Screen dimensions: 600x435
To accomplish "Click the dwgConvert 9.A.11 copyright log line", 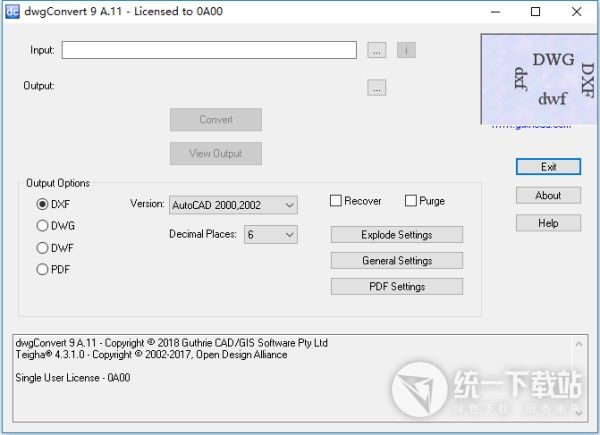I will (171, 343).
